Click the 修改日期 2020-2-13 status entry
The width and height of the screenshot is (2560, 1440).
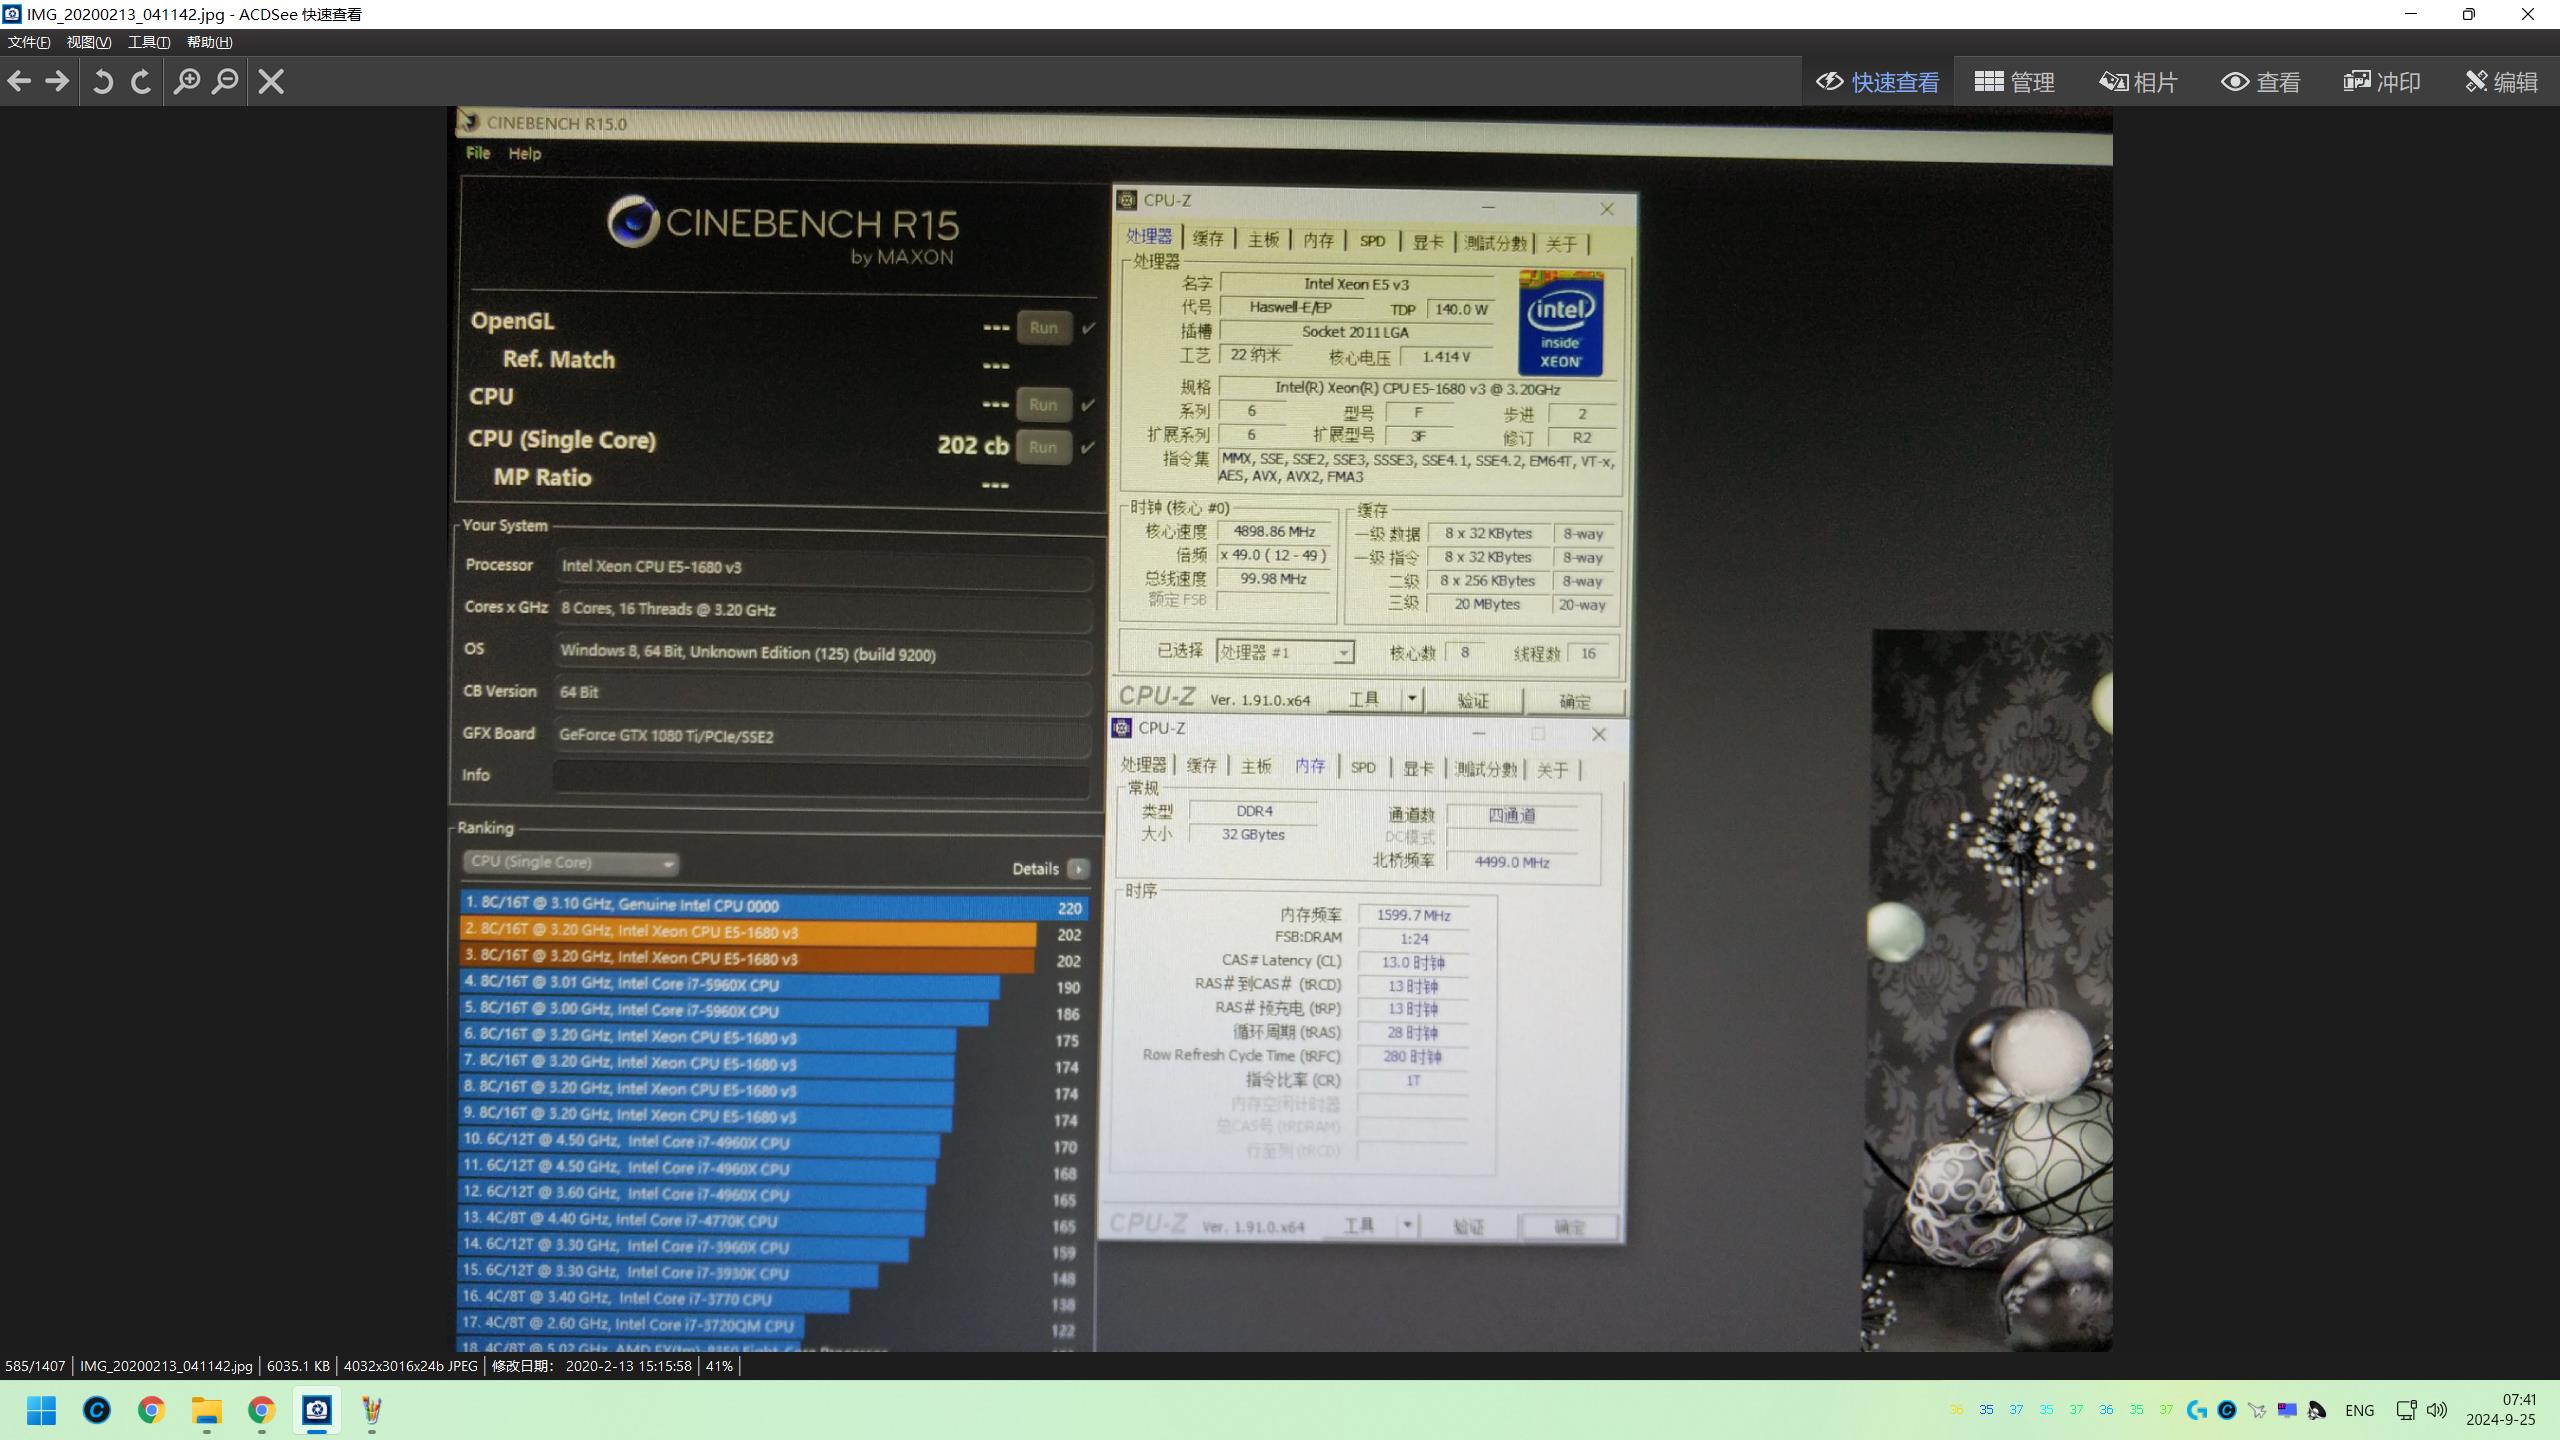click(x=591, y=1366)
